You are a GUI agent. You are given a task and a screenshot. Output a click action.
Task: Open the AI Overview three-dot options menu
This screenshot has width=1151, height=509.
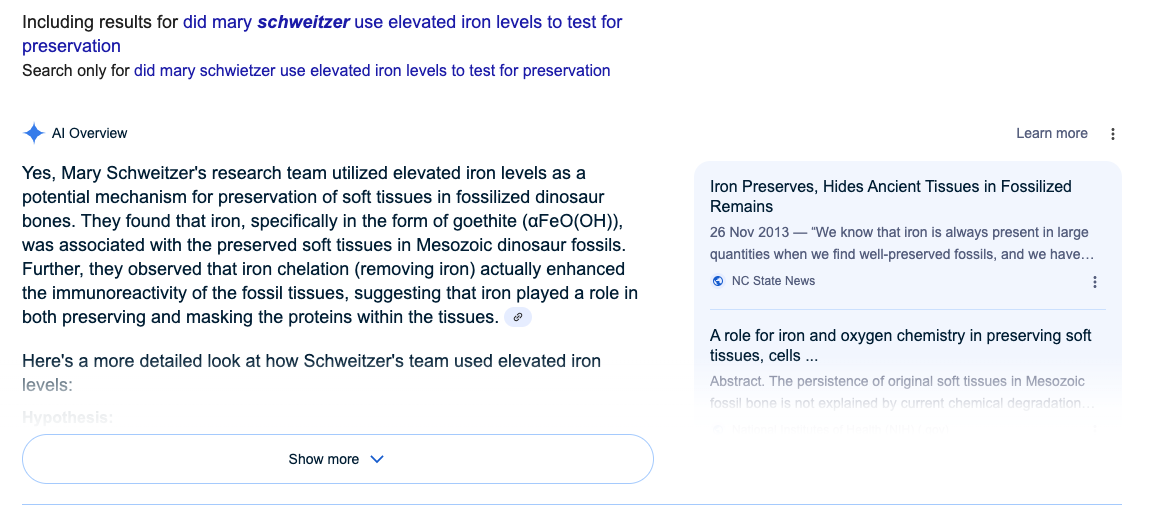click(x=1113, y=134)
